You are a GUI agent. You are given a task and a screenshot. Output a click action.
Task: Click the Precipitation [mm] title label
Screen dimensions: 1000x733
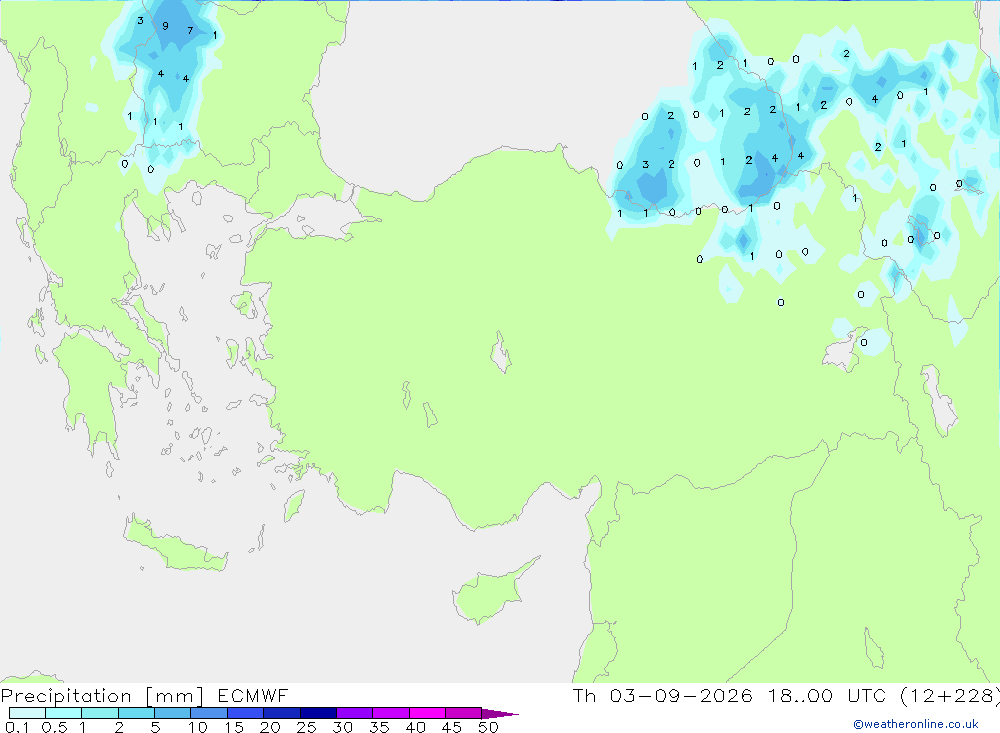102,696
